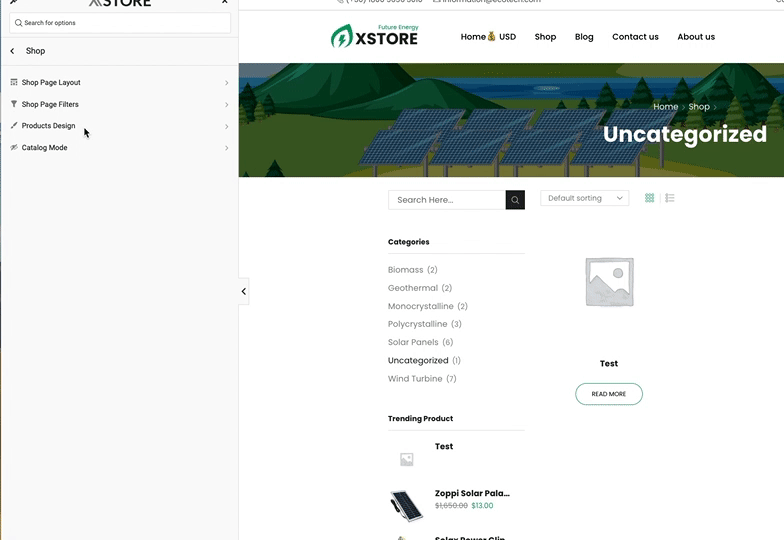The width and height of the screenshot is (784, 540).
Task: Click the Shop Page Layout grid icon
Action: click(14, 82)
